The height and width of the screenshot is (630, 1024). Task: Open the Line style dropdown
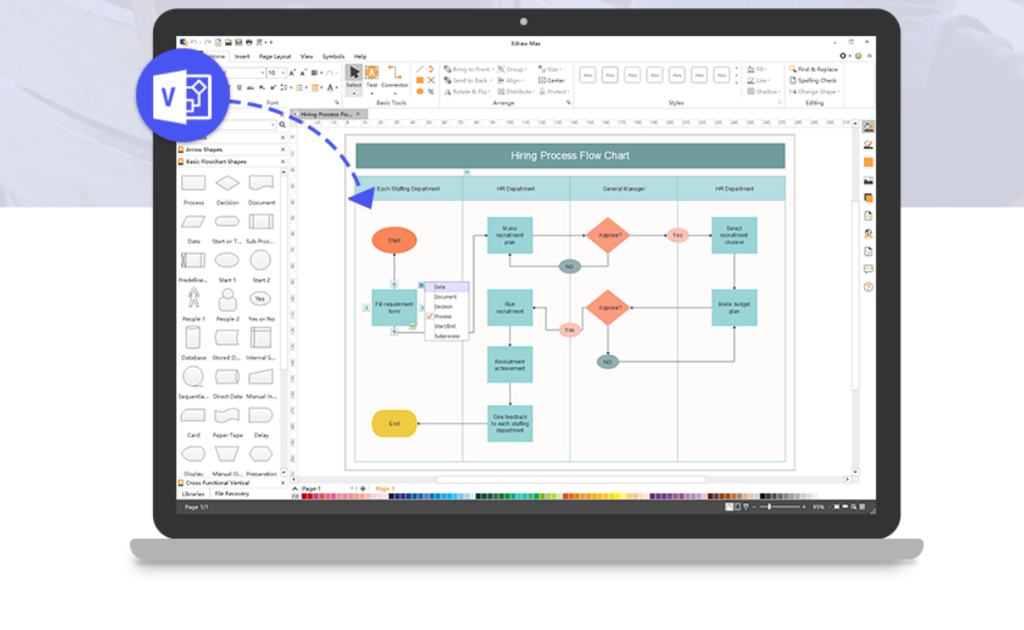tap(758, 80)
